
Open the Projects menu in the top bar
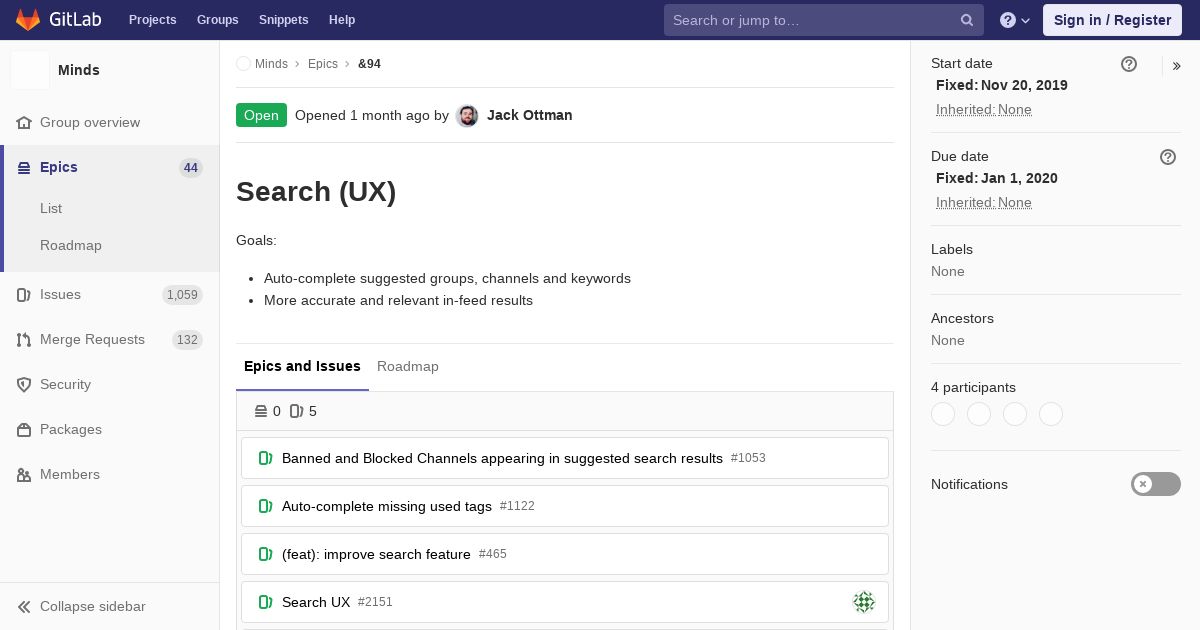point(152,20)
